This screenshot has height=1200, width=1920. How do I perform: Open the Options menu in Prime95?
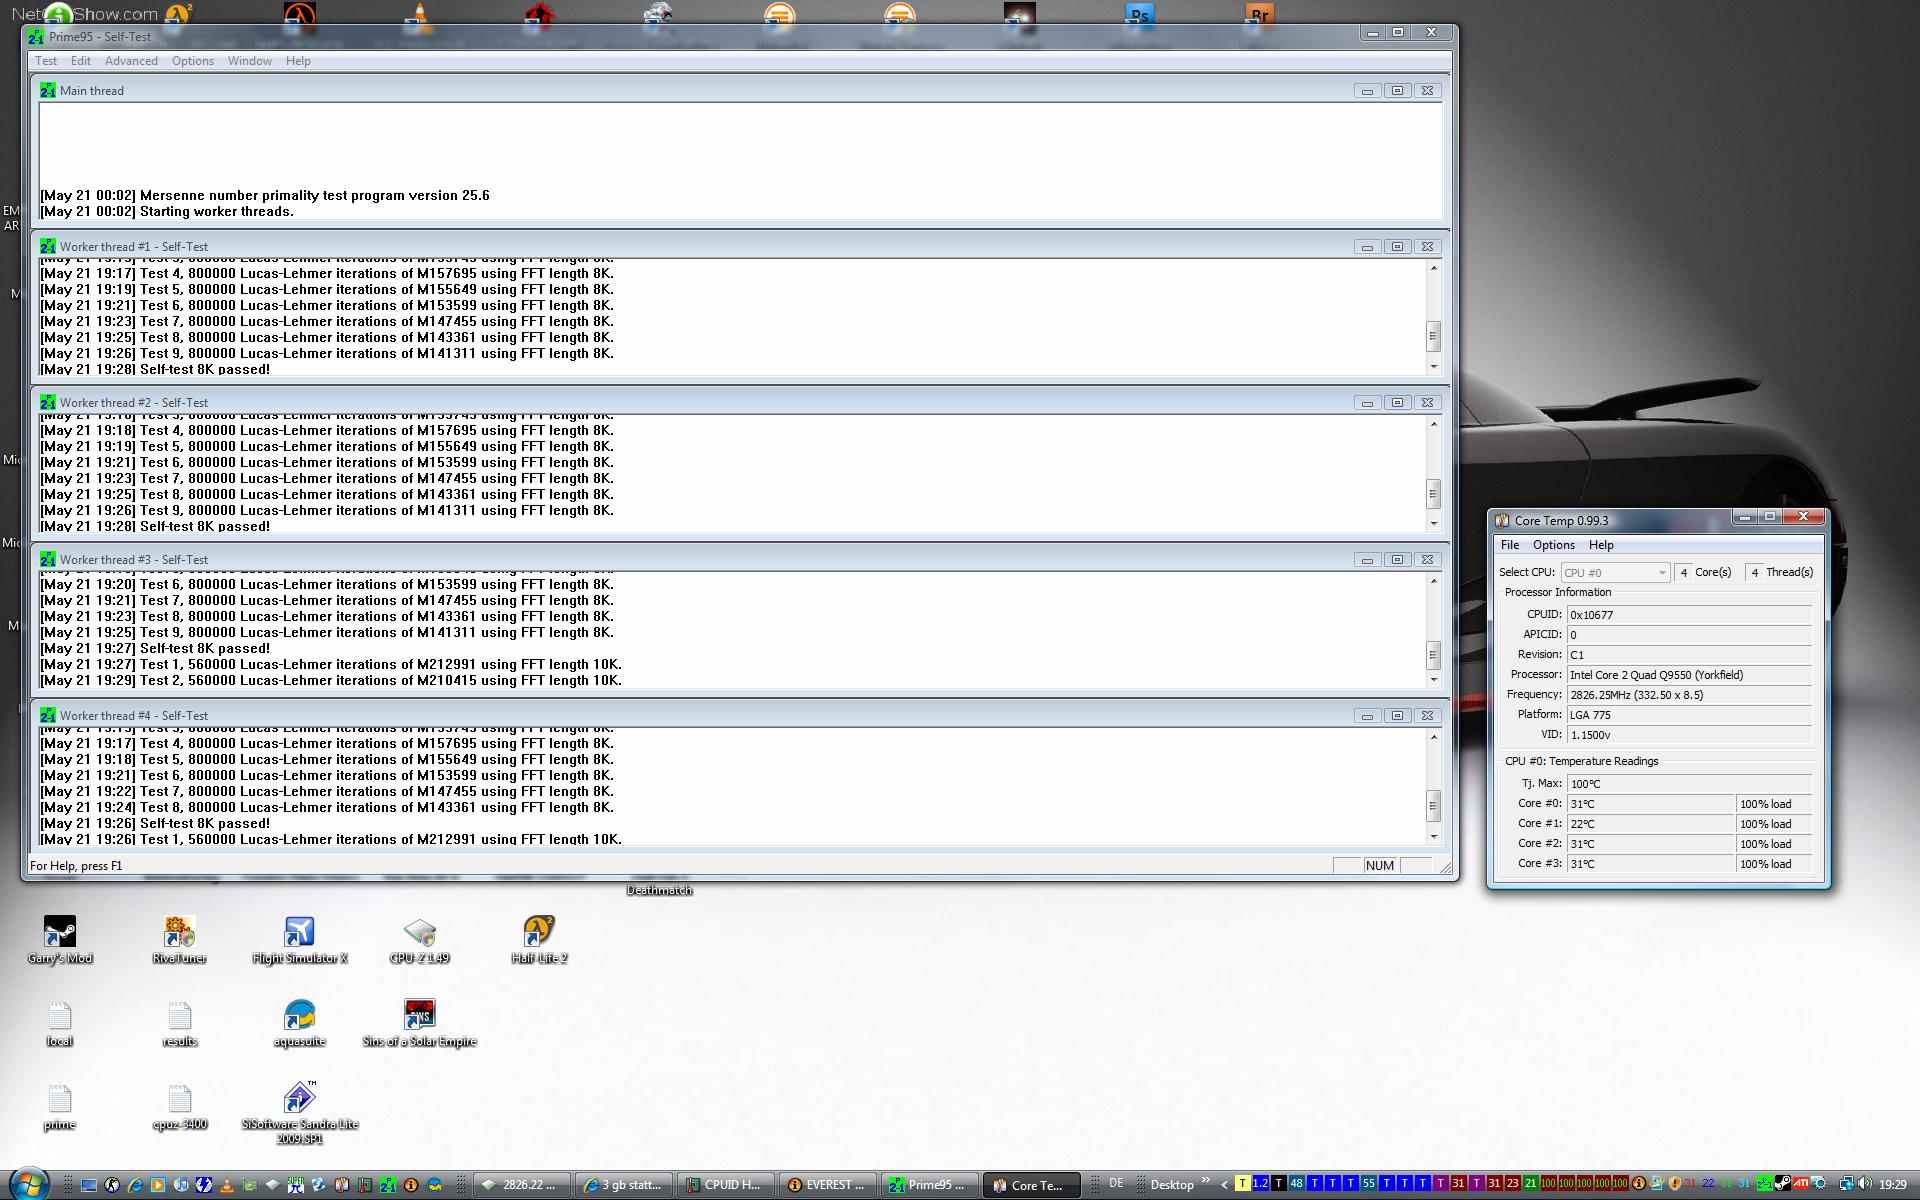[x=193, y=61]
